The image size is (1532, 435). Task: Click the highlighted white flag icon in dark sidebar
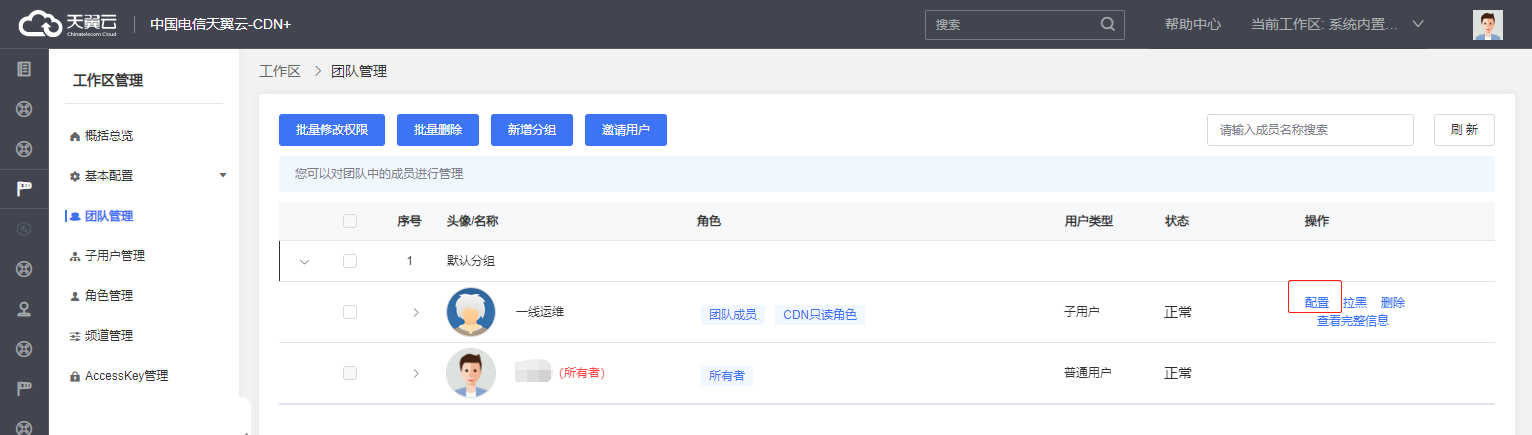24,188
